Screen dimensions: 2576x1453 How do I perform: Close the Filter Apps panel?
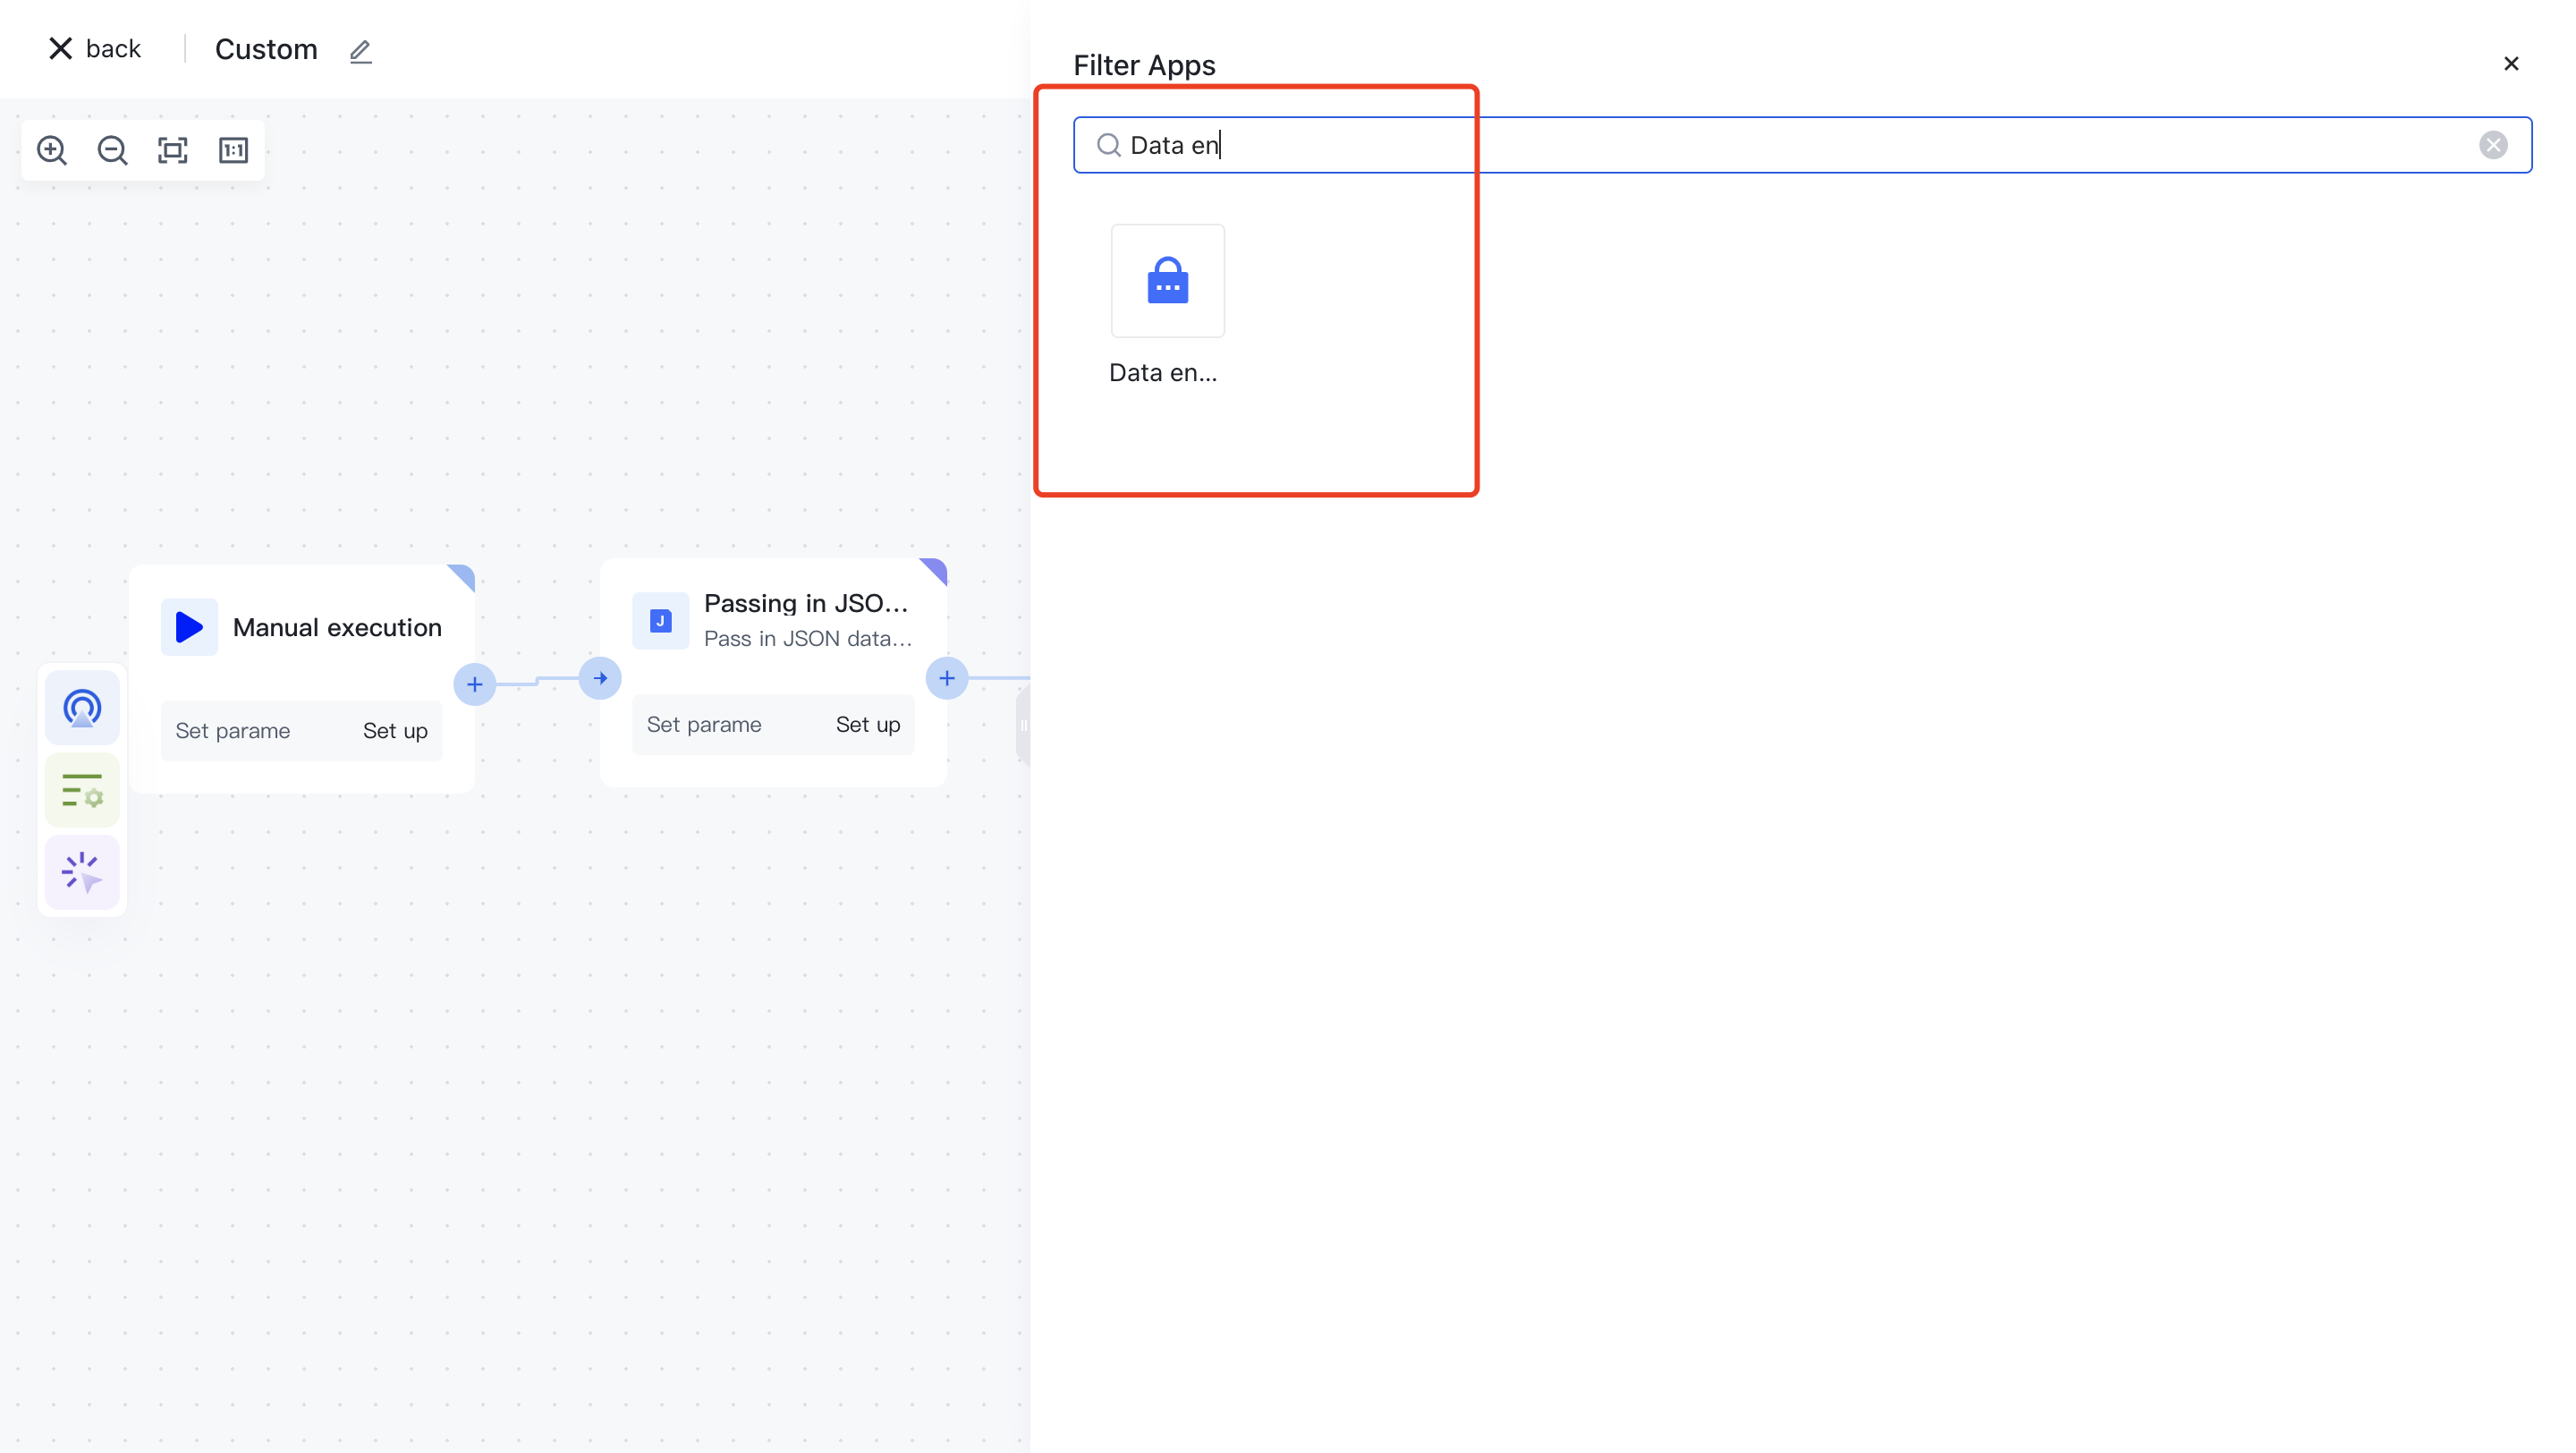2511,64
